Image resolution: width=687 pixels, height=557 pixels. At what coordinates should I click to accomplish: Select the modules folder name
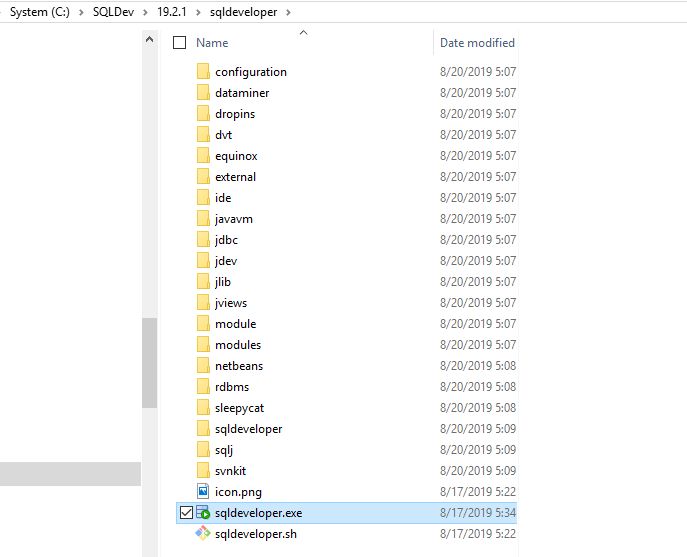click(x=238, y=345)
